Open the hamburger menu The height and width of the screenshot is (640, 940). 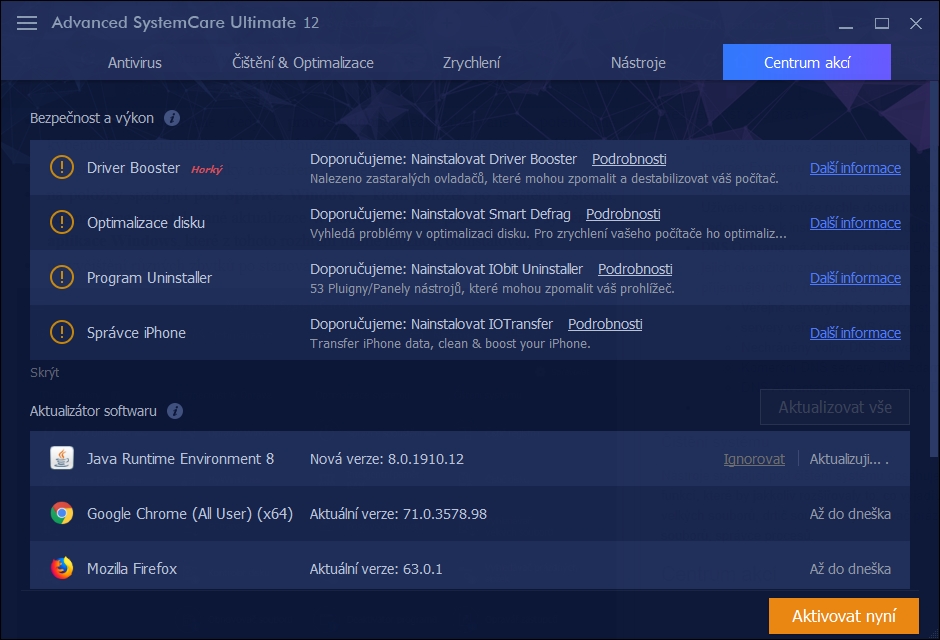[x=27, y=22]
